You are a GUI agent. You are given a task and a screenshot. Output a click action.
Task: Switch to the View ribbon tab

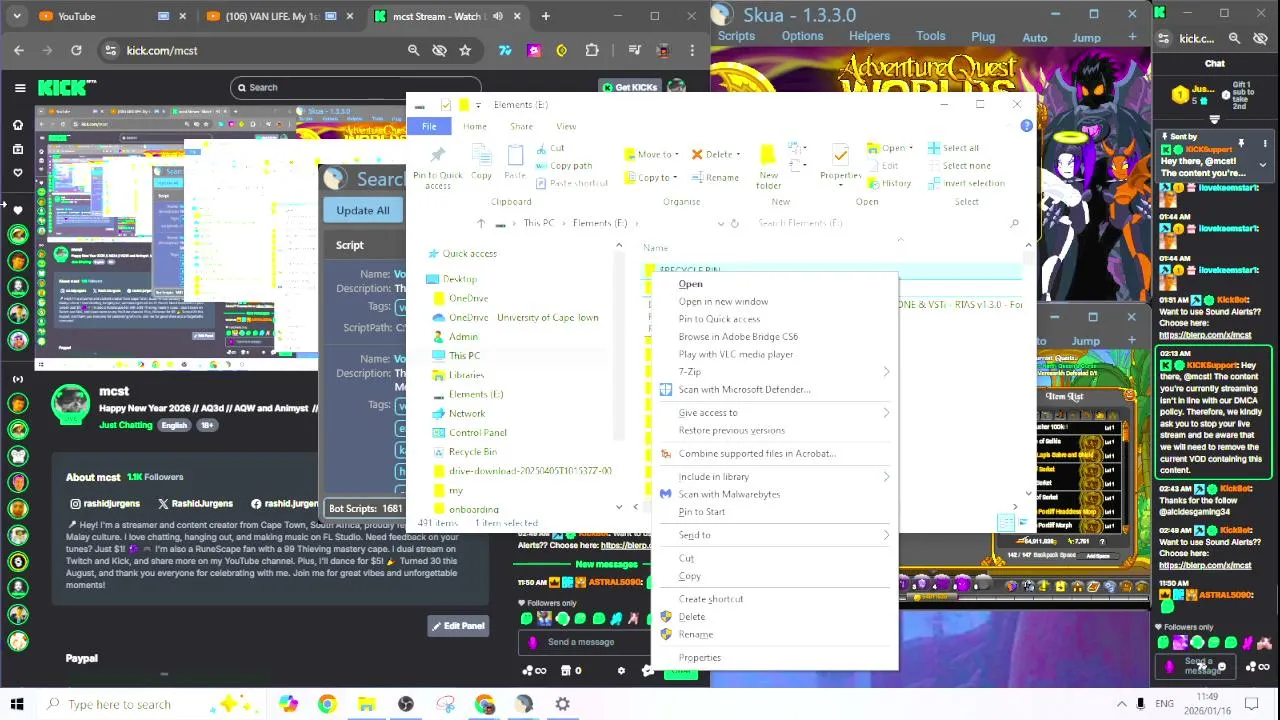566,126
